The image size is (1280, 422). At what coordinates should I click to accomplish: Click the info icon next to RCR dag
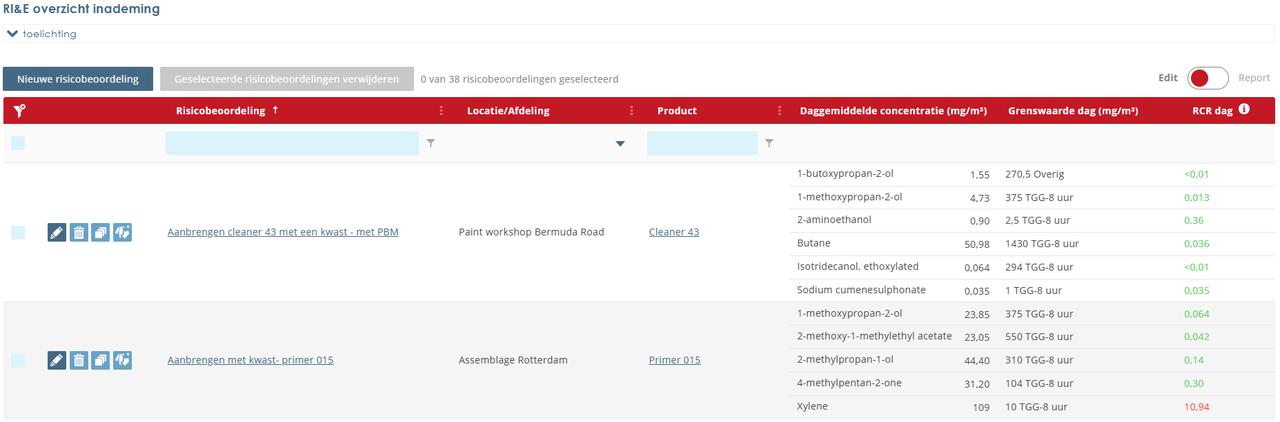point(1244,110)
